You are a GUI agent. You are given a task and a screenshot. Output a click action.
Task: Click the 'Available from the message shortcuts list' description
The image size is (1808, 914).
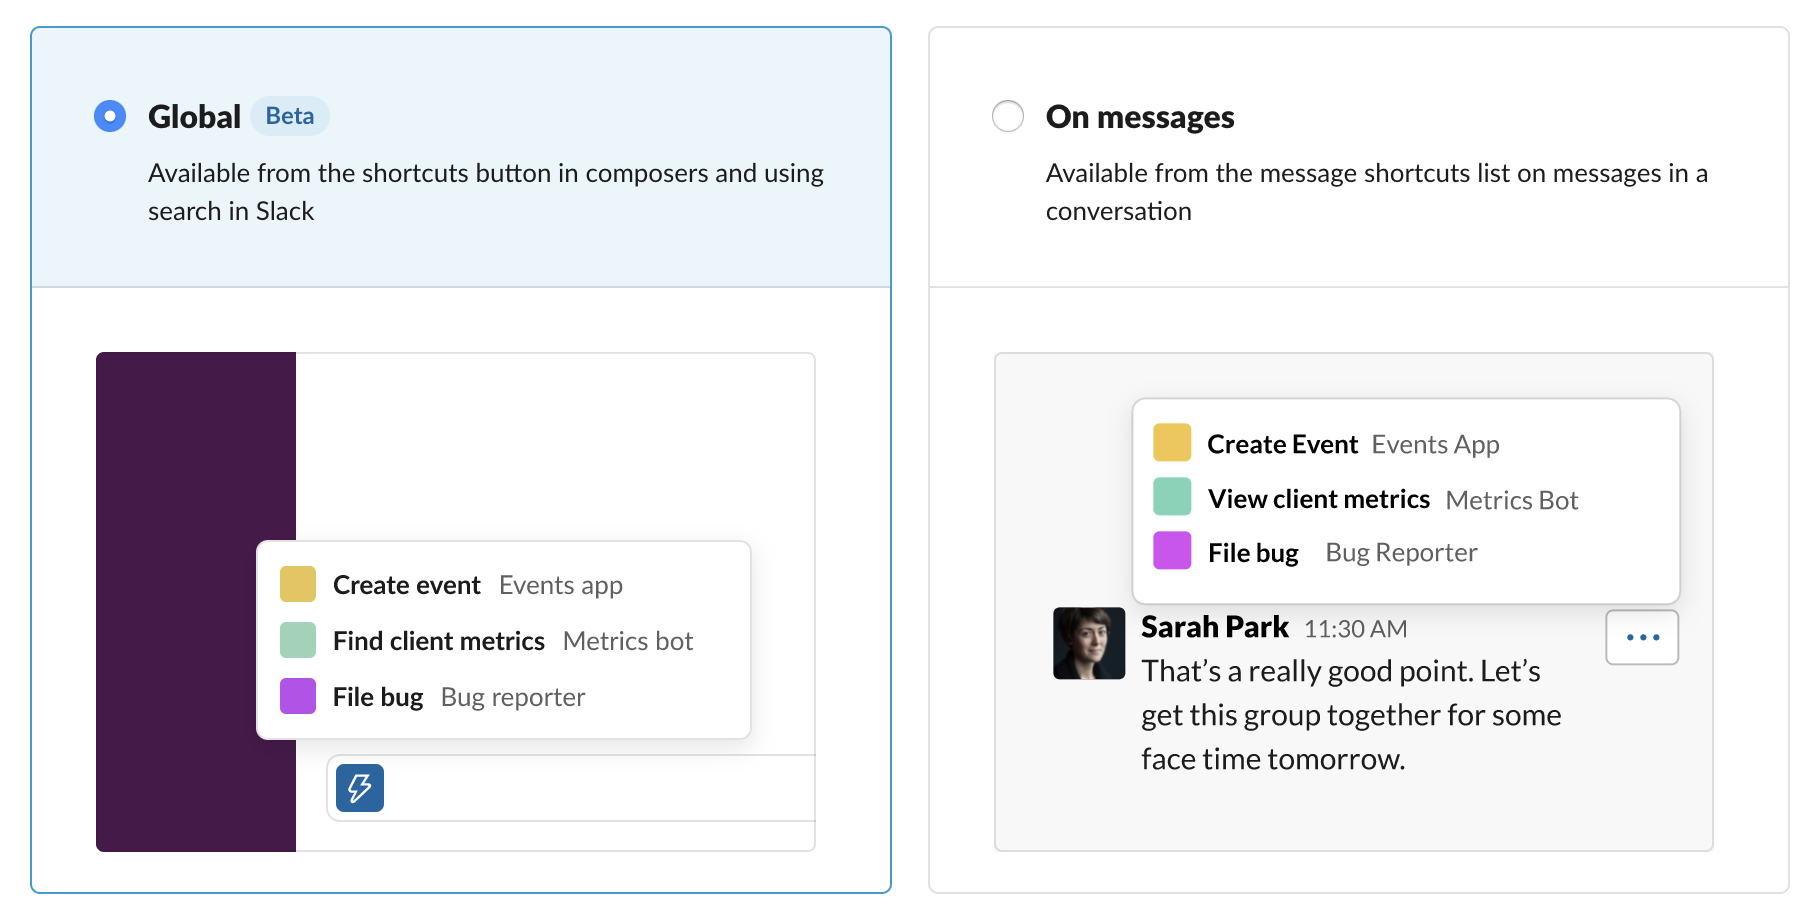1377,192
